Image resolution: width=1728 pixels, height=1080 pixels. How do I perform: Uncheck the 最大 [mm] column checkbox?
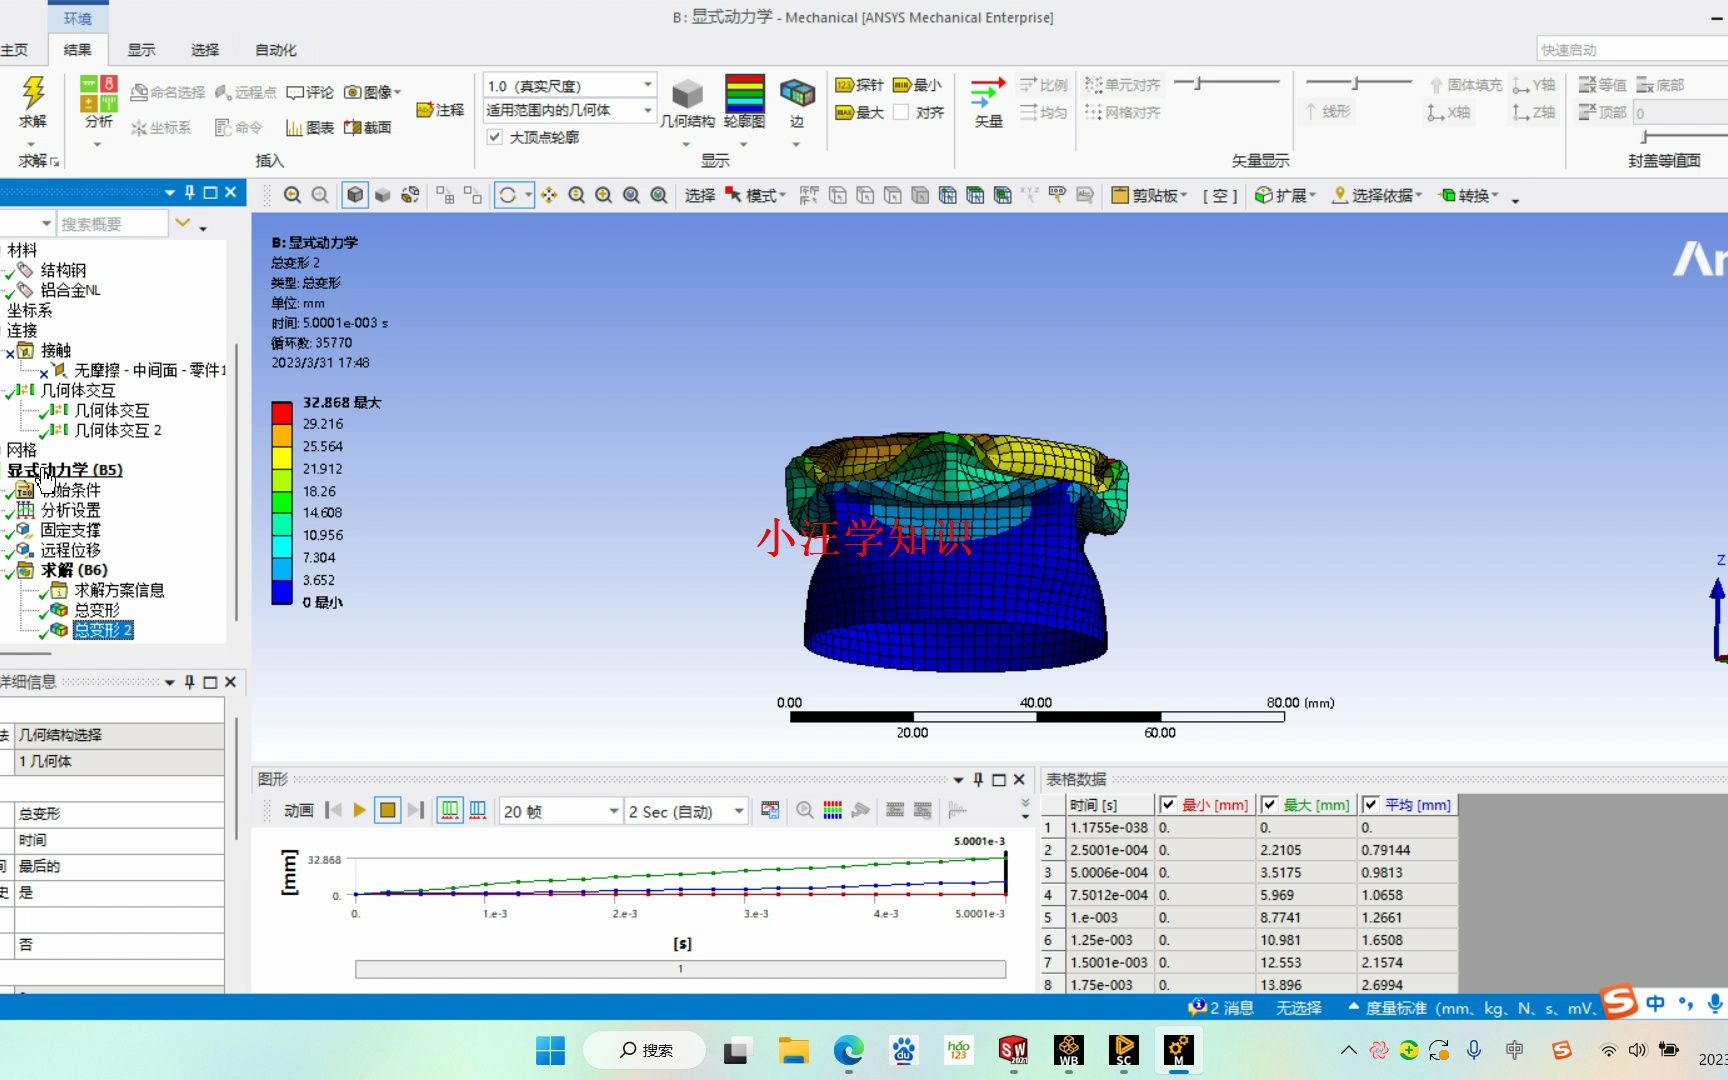1269,805
